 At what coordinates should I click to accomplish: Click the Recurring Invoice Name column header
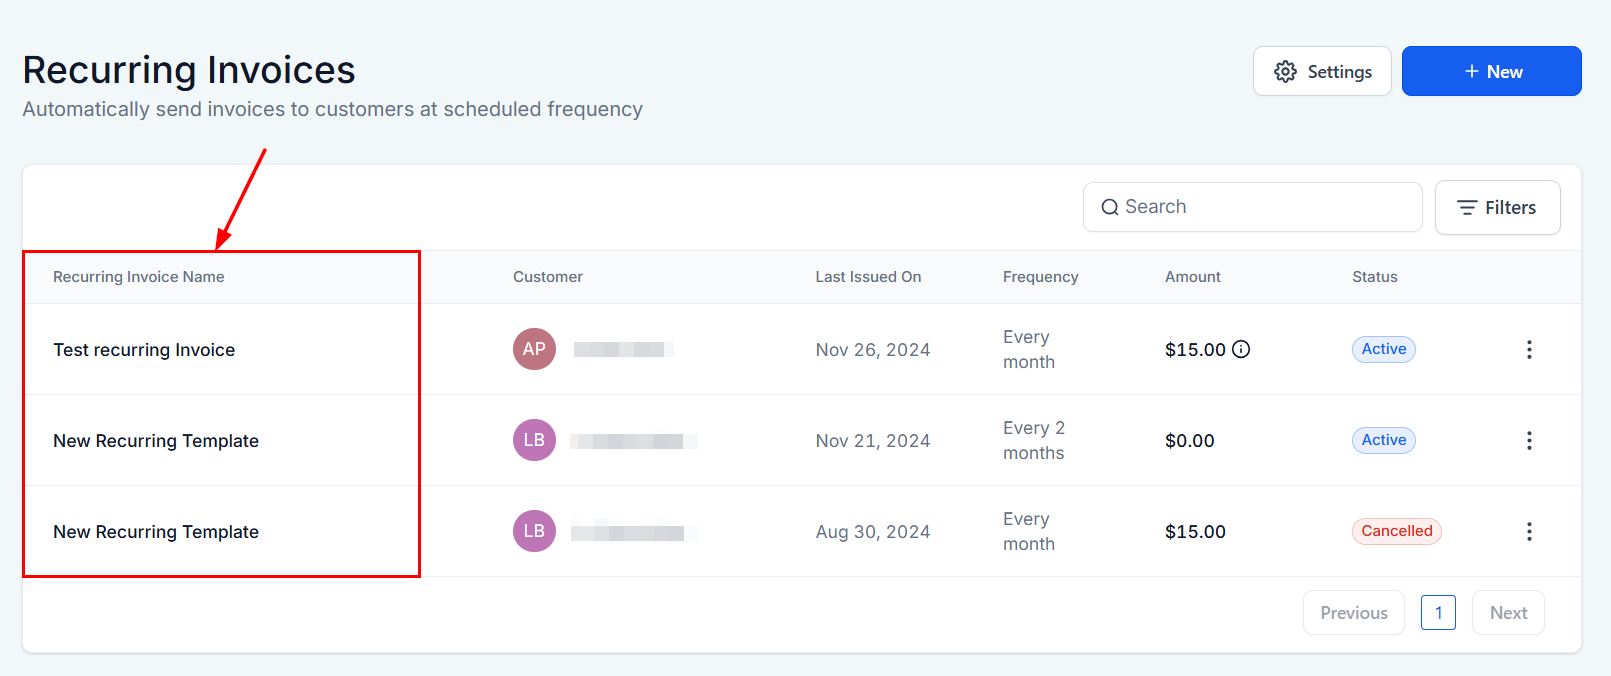(139, 277)
